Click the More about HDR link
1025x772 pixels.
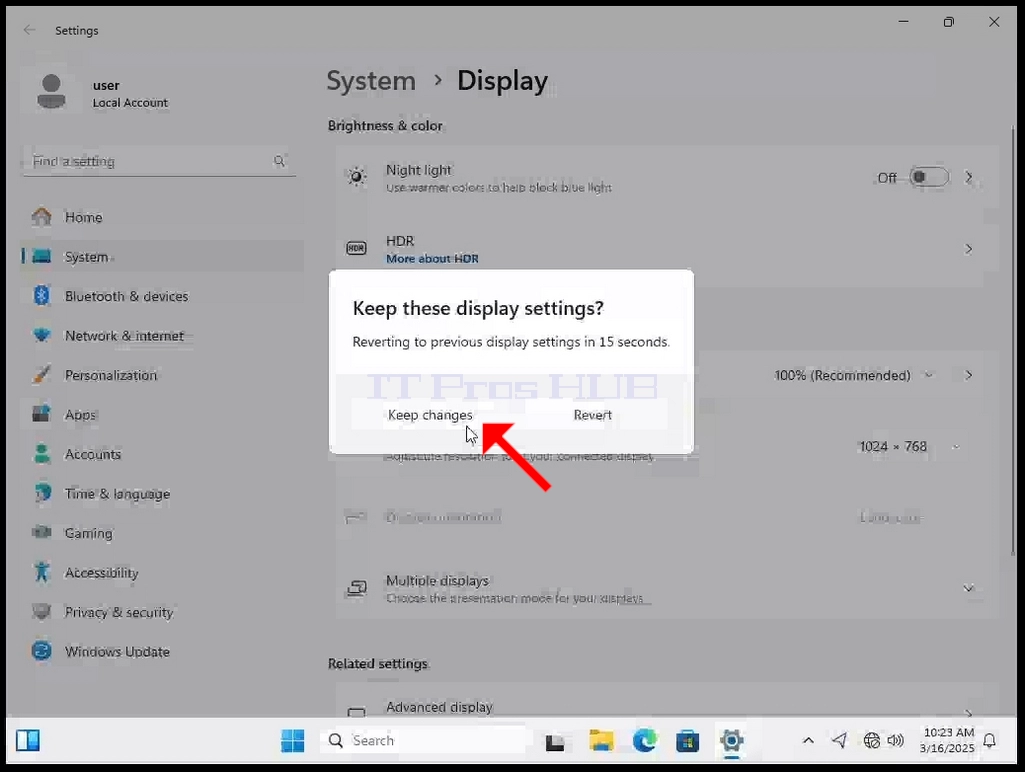coord(432,259)
